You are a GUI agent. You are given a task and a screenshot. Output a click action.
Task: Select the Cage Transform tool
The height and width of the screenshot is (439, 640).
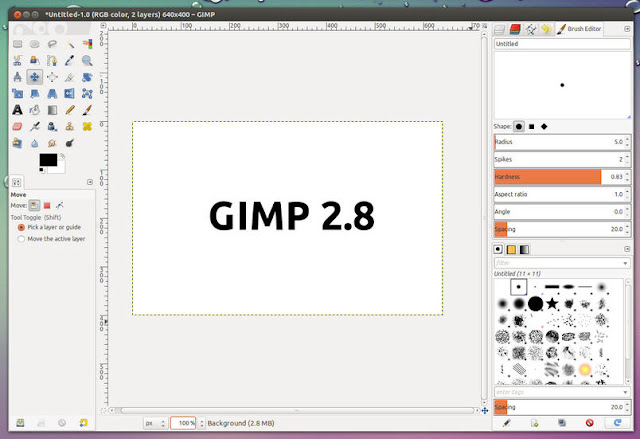(87, 93)
